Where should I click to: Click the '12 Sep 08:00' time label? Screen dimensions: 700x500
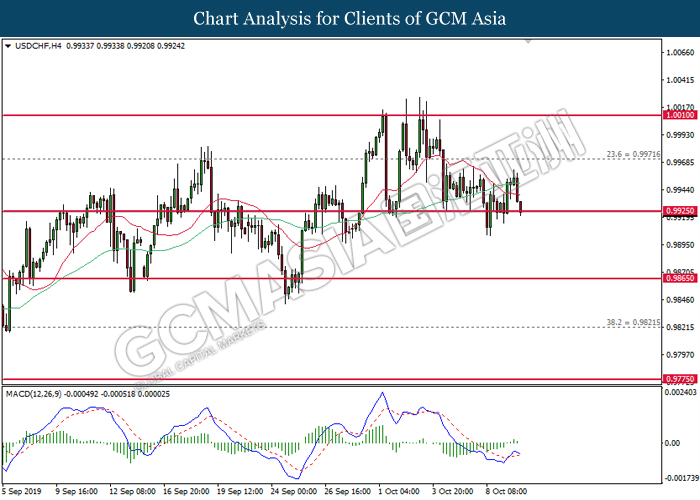tap(132, 492)
